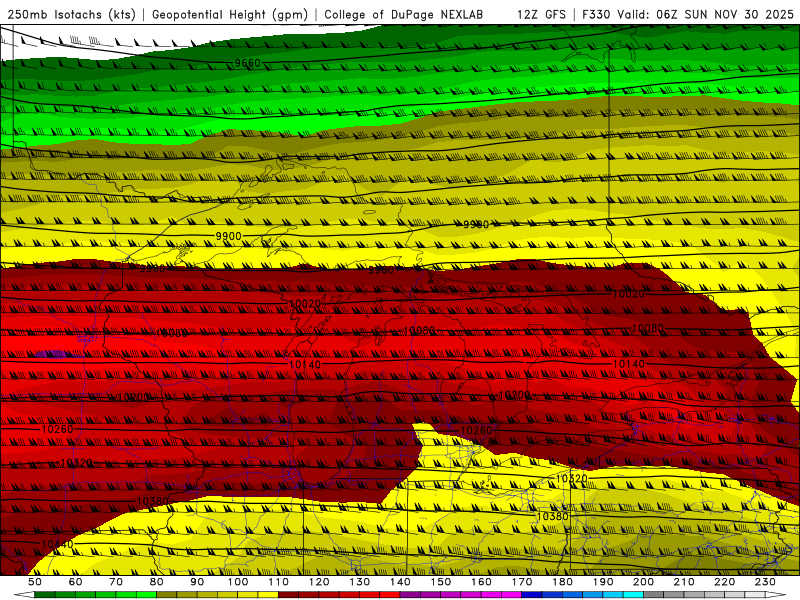Click the 160 knot scale label
This screenshot has width=800, height=600.
[481, 582]
